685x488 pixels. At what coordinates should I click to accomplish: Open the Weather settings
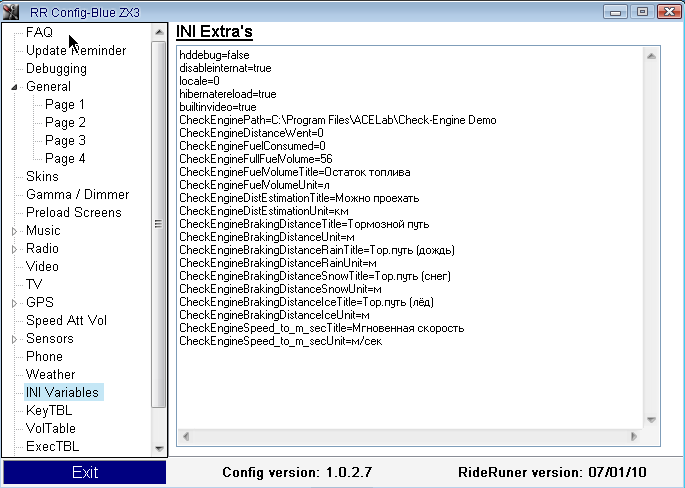[x=50, y=374]
